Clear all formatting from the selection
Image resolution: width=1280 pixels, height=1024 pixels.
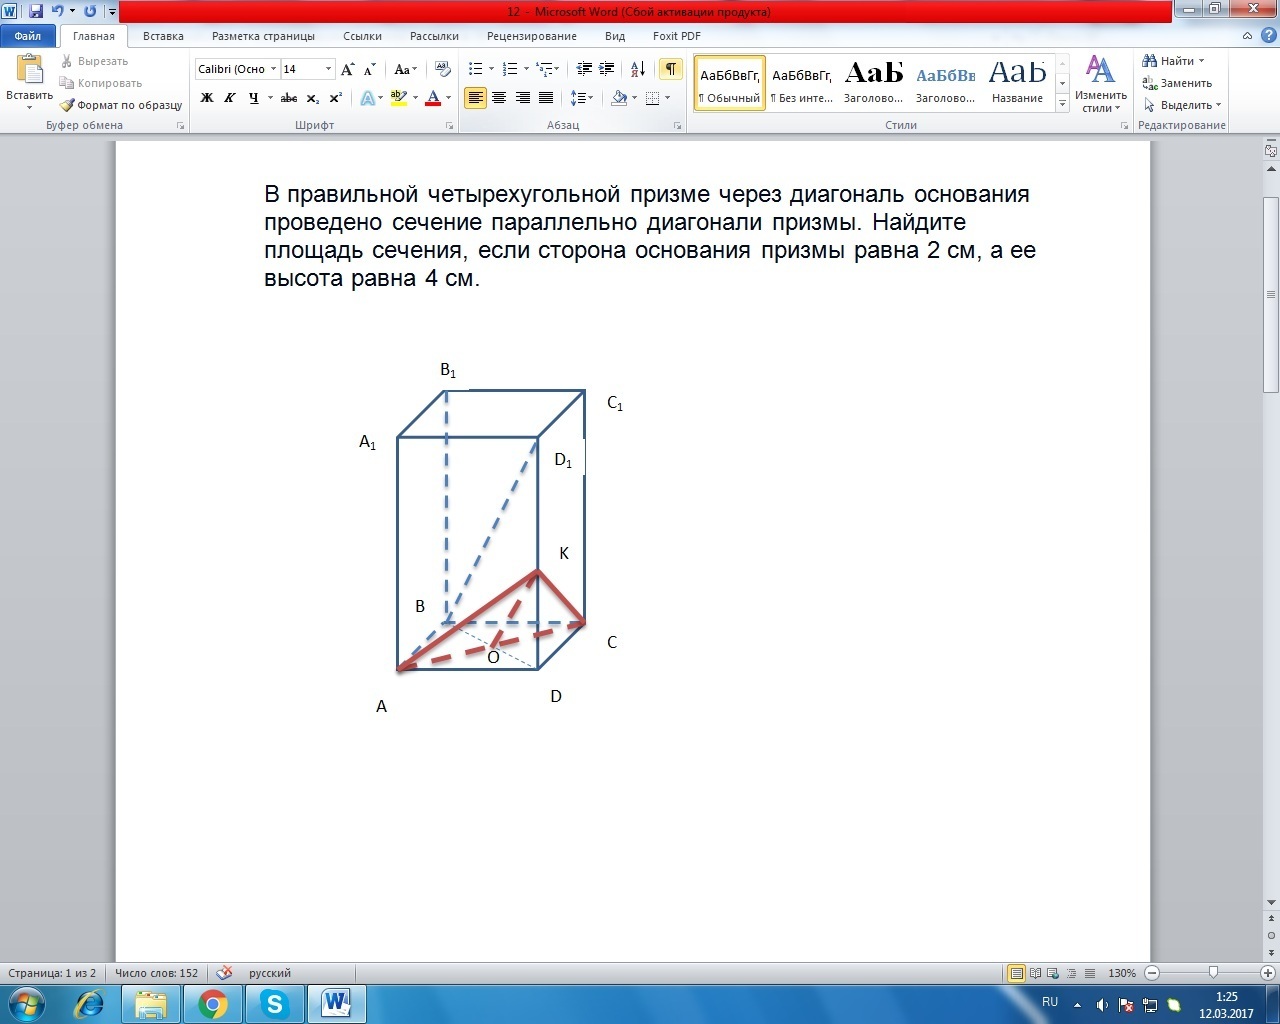coord(443,69)
